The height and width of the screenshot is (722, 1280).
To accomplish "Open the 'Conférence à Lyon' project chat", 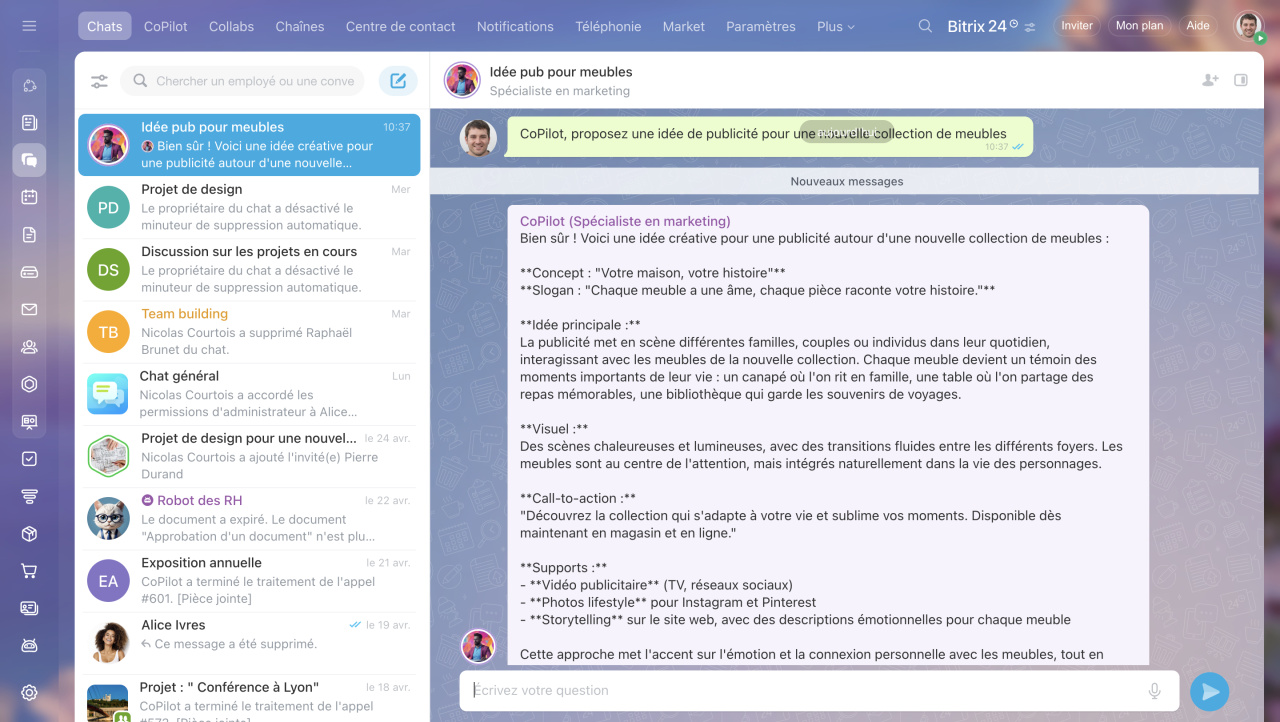I will tap(249, 698).
